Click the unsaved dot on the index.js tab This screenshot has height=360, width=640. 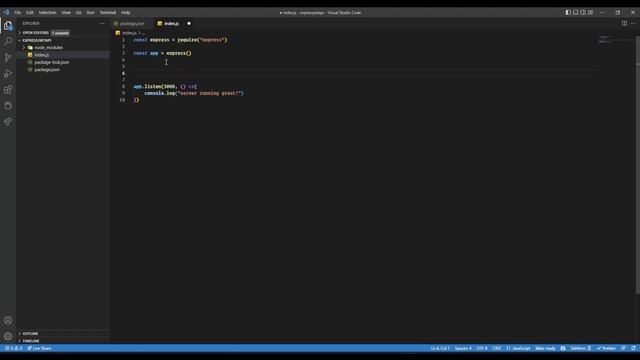coord(189,24)
